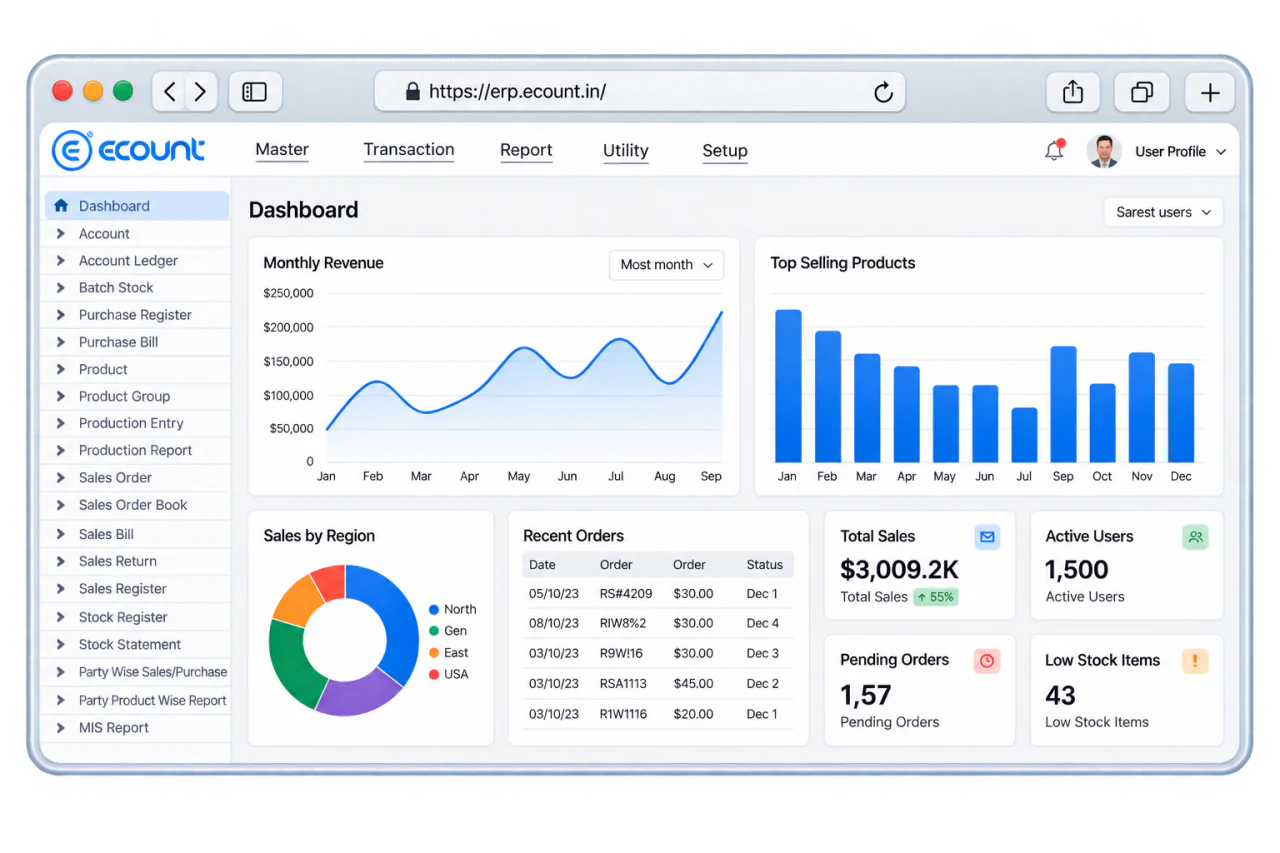
Task: Click the browser reload icon
Action: pos(883,92)
